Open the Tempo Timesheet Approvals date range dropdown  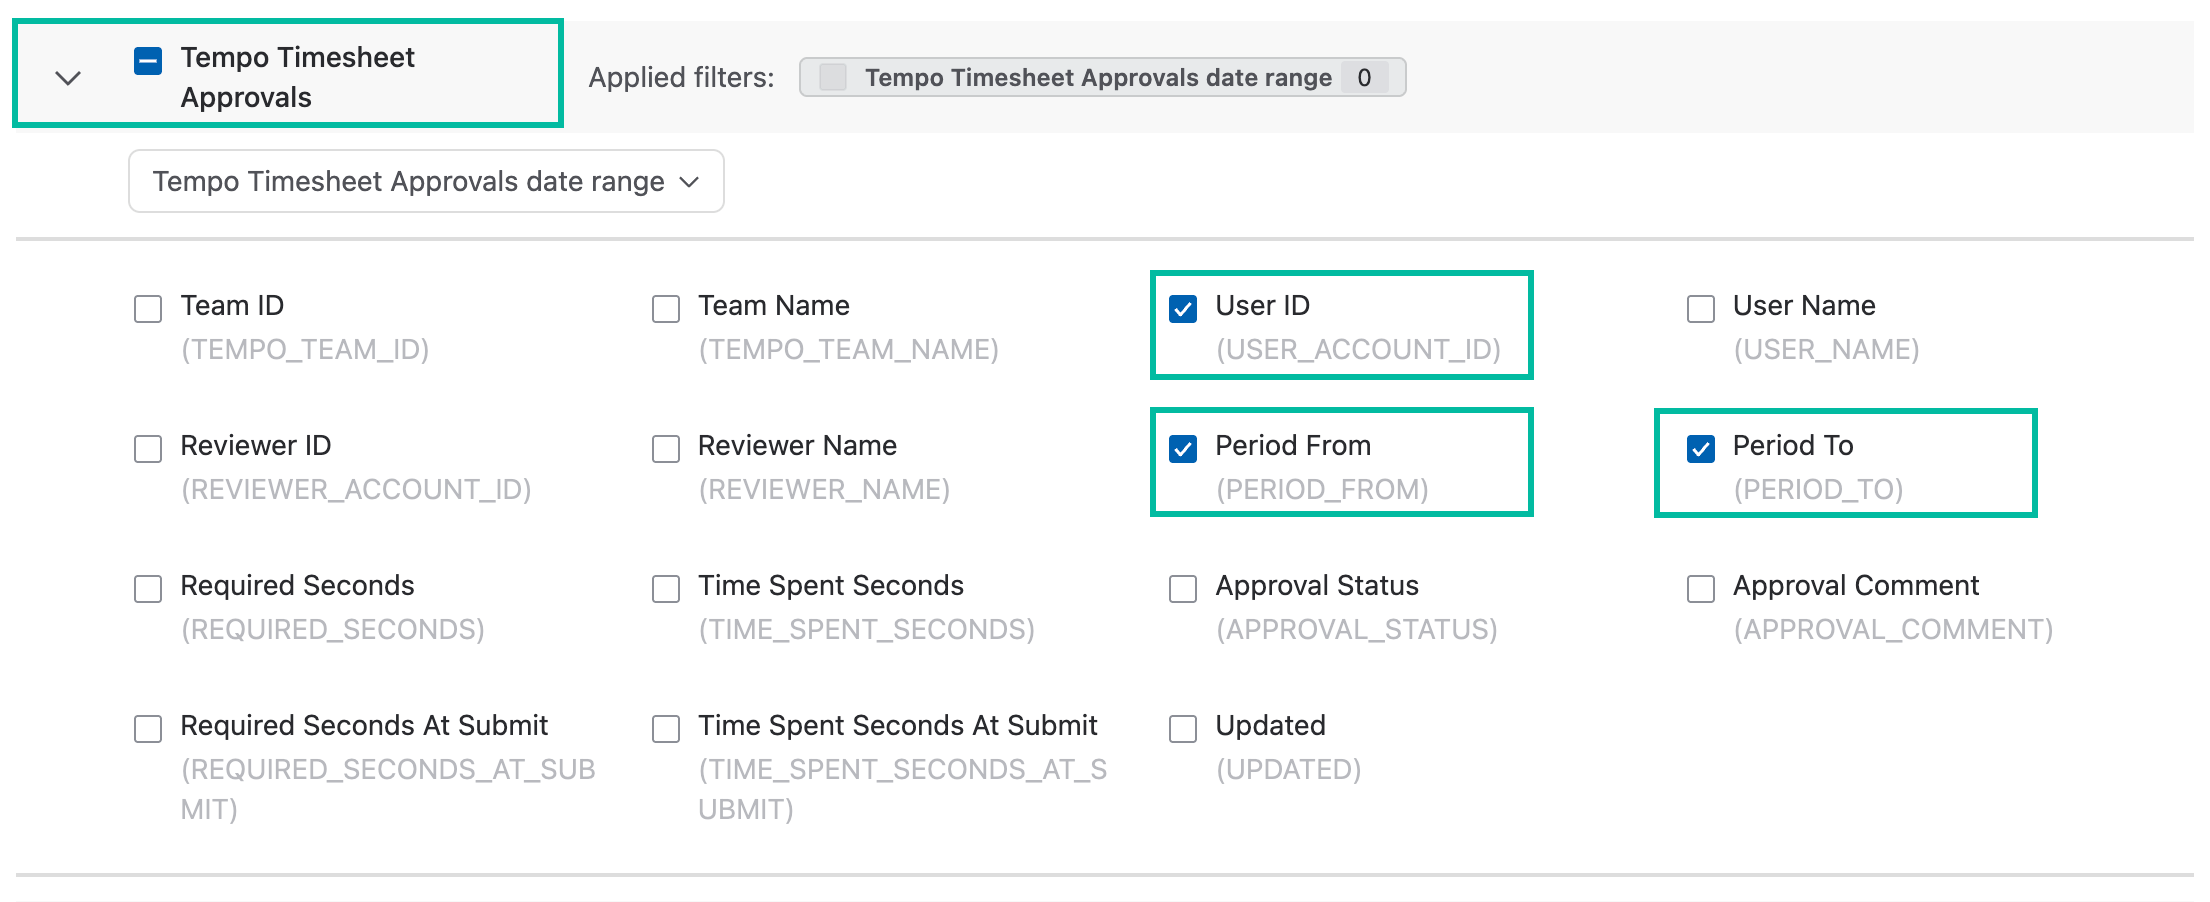[x=426, y=181]
